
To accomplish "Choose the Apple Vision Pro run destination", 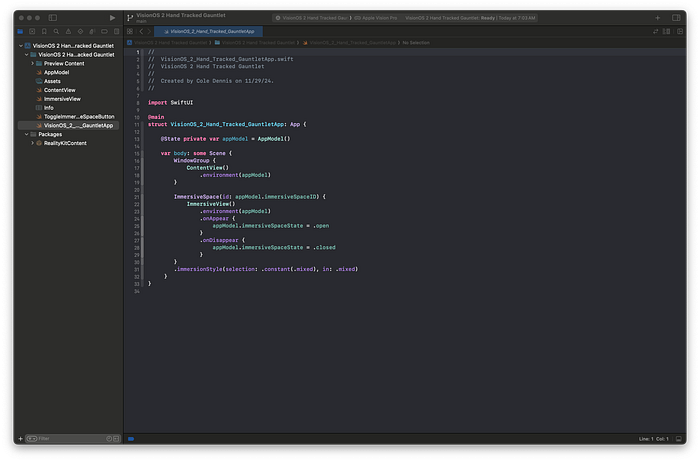I will (x=376, y=18).
